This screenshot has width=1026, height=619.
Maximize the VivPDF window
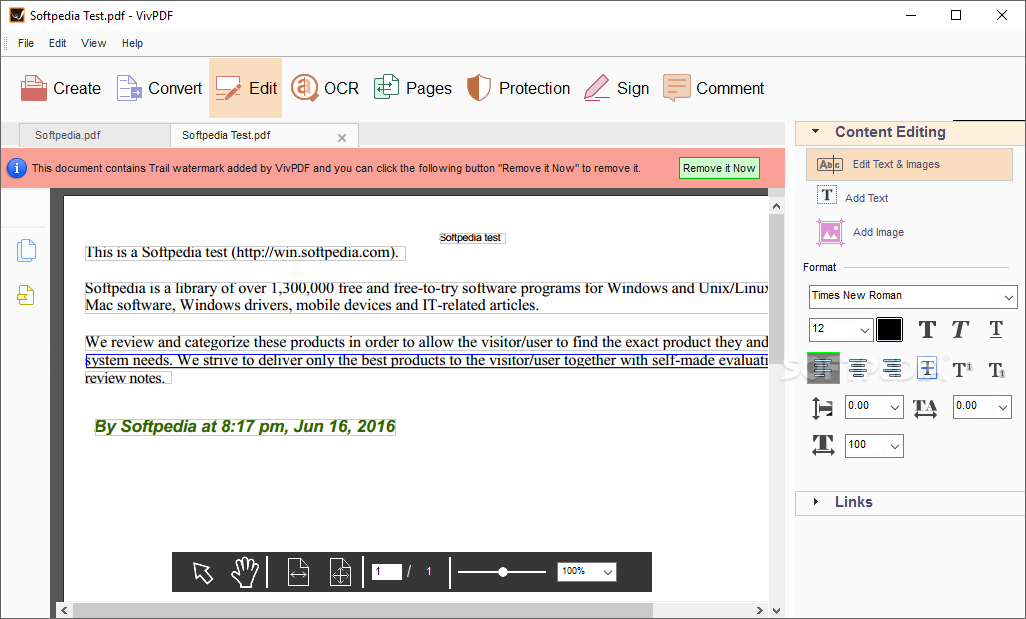click(956, 15)
